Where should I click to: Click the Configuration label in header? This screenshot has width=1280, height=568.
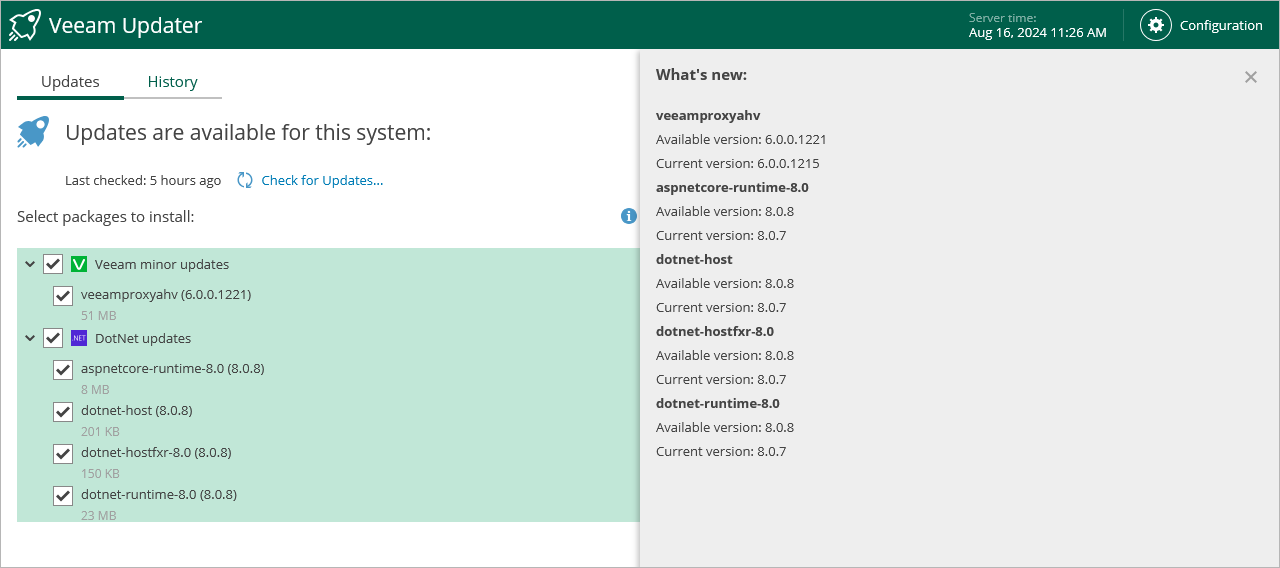1221,25
